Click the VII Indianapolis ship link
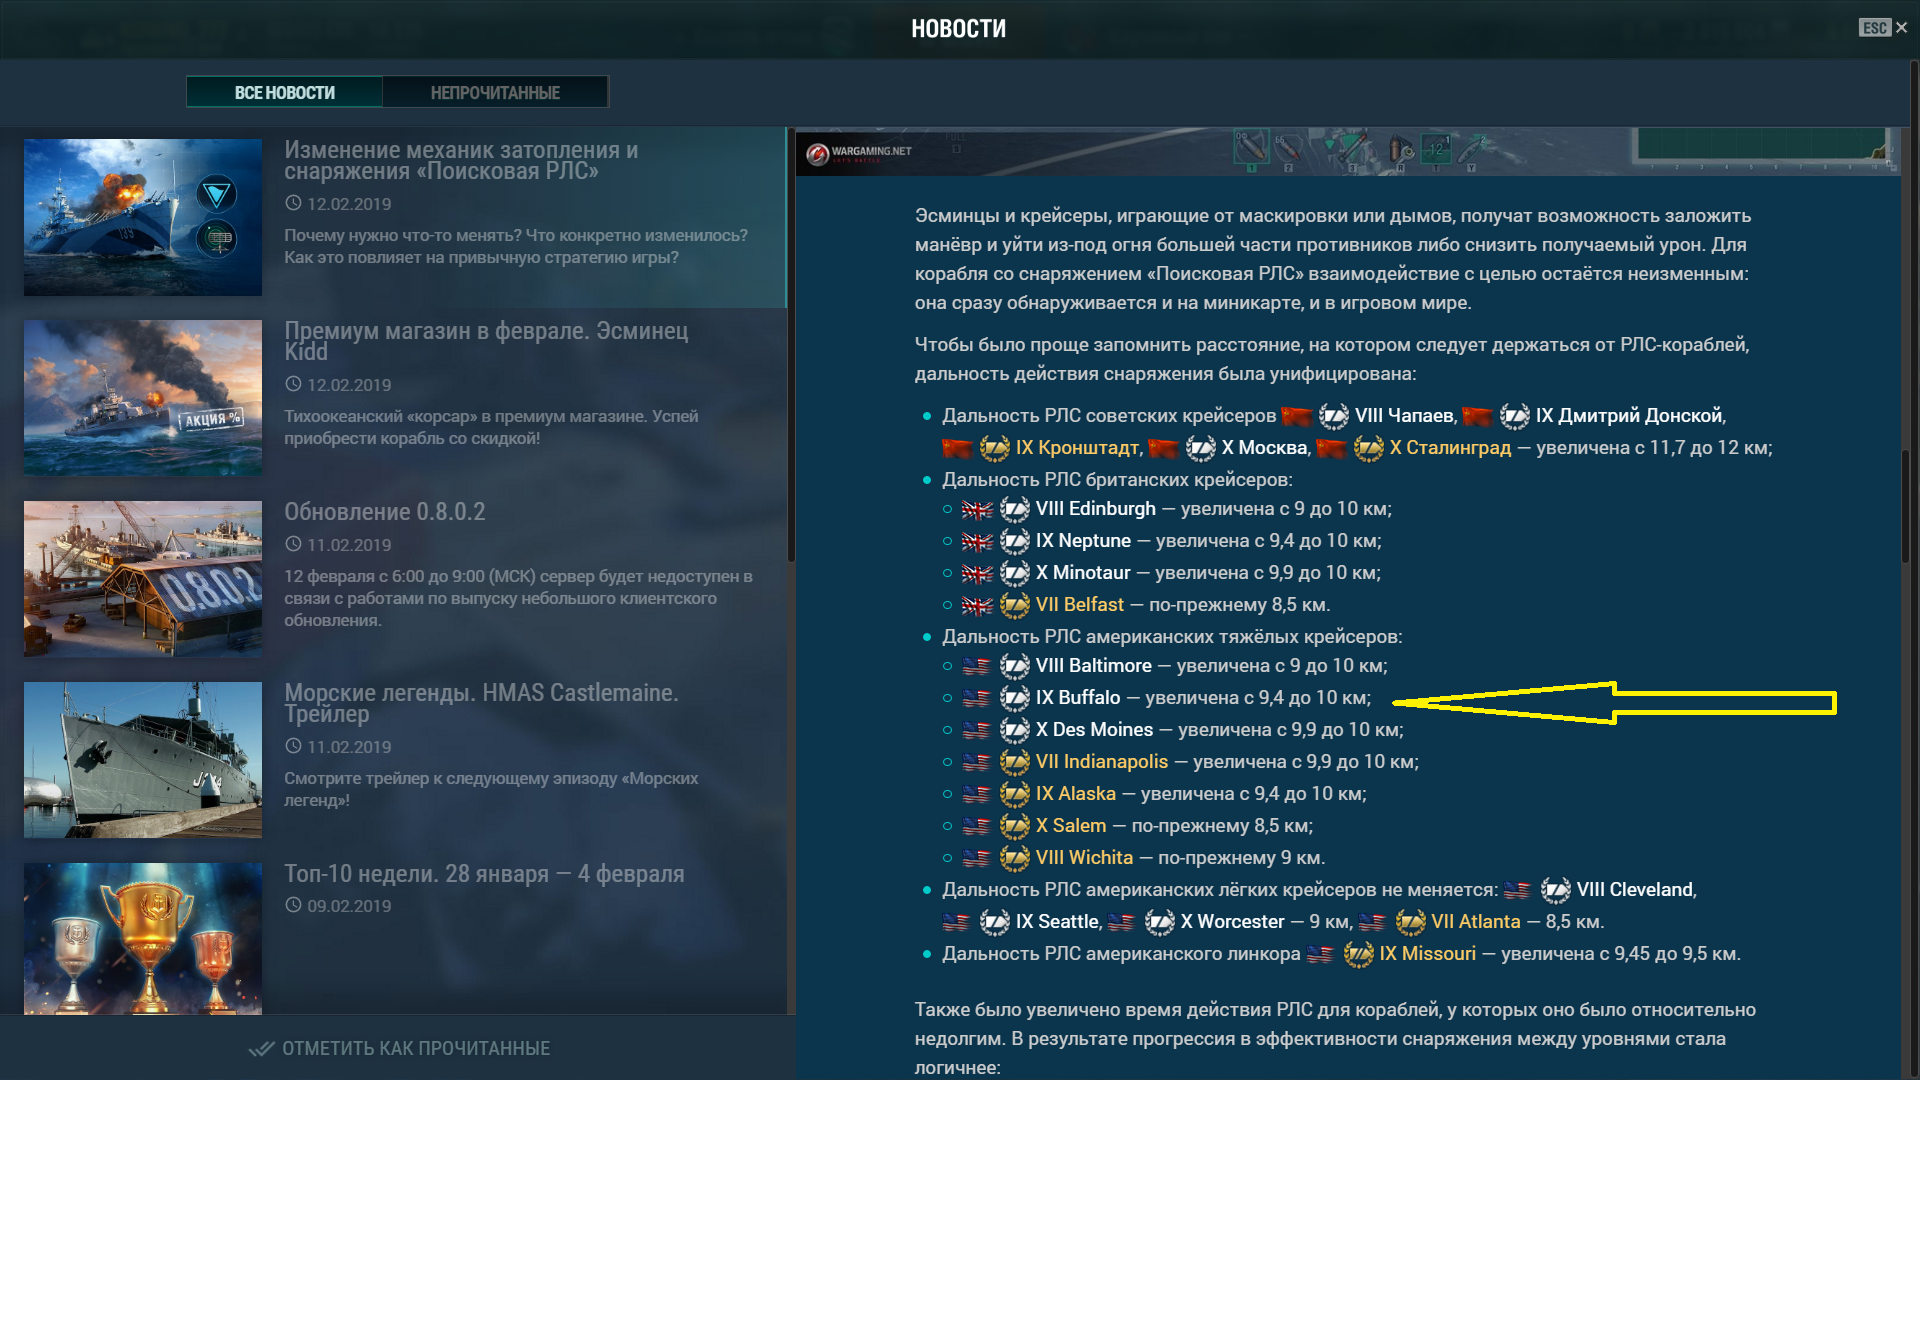The width and height of the screenshot is (1920, 1342). [x=1102, y=761]
